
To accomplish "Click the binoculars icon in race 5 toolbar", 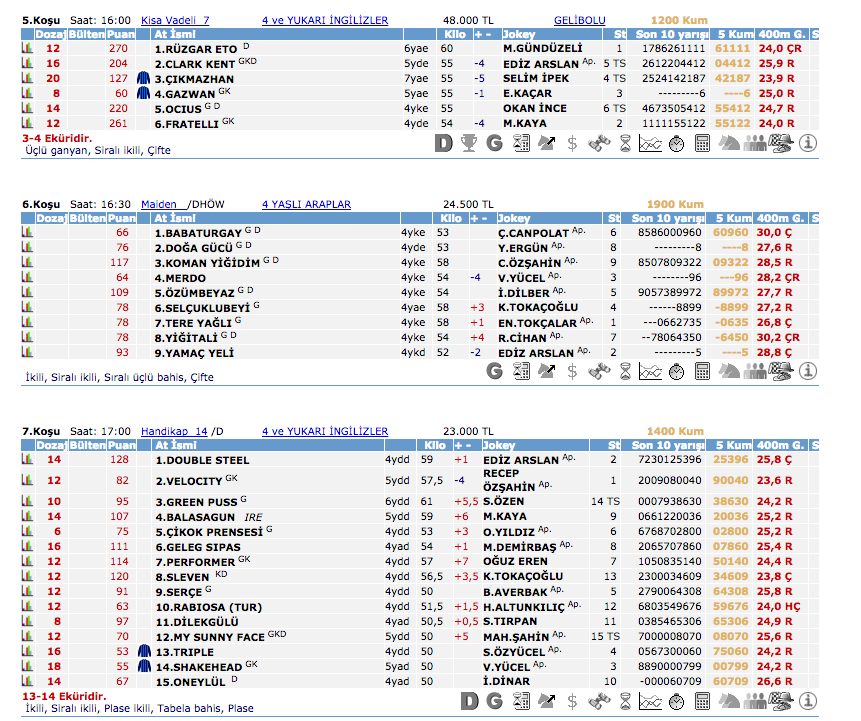I will pos(598,143).
